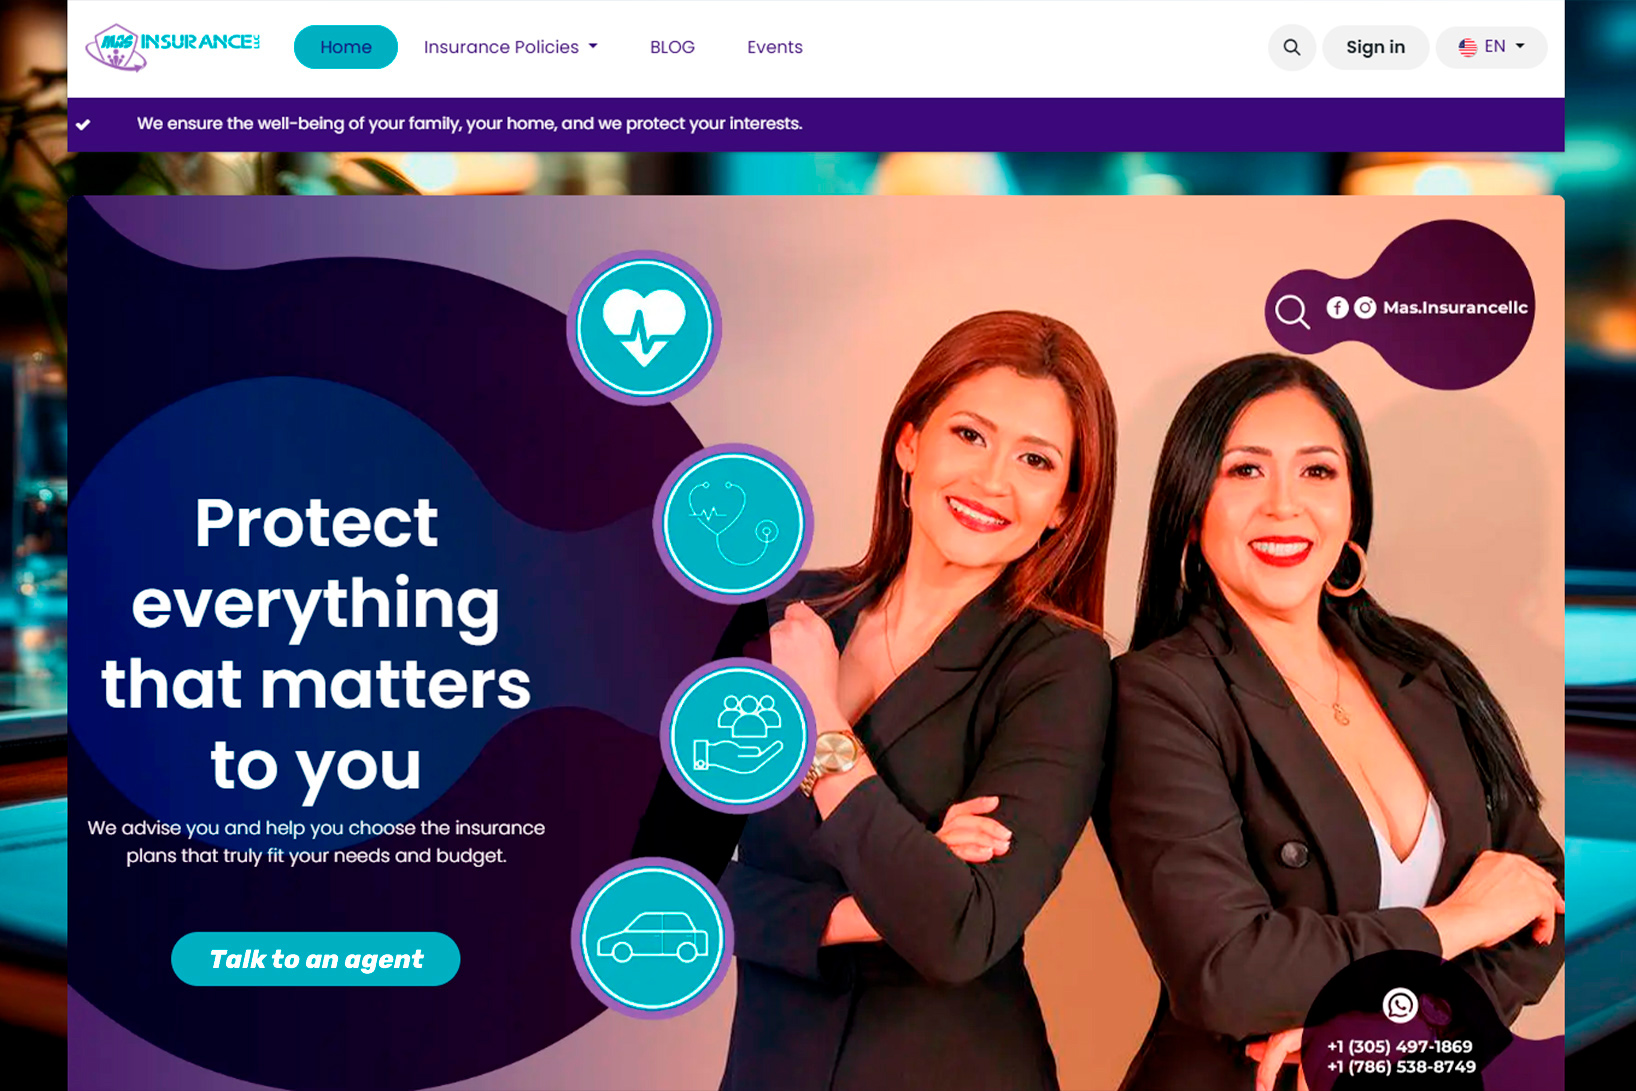Click the Sign in button
The image size is (1636, 1091).
(x=1375, y=47)
